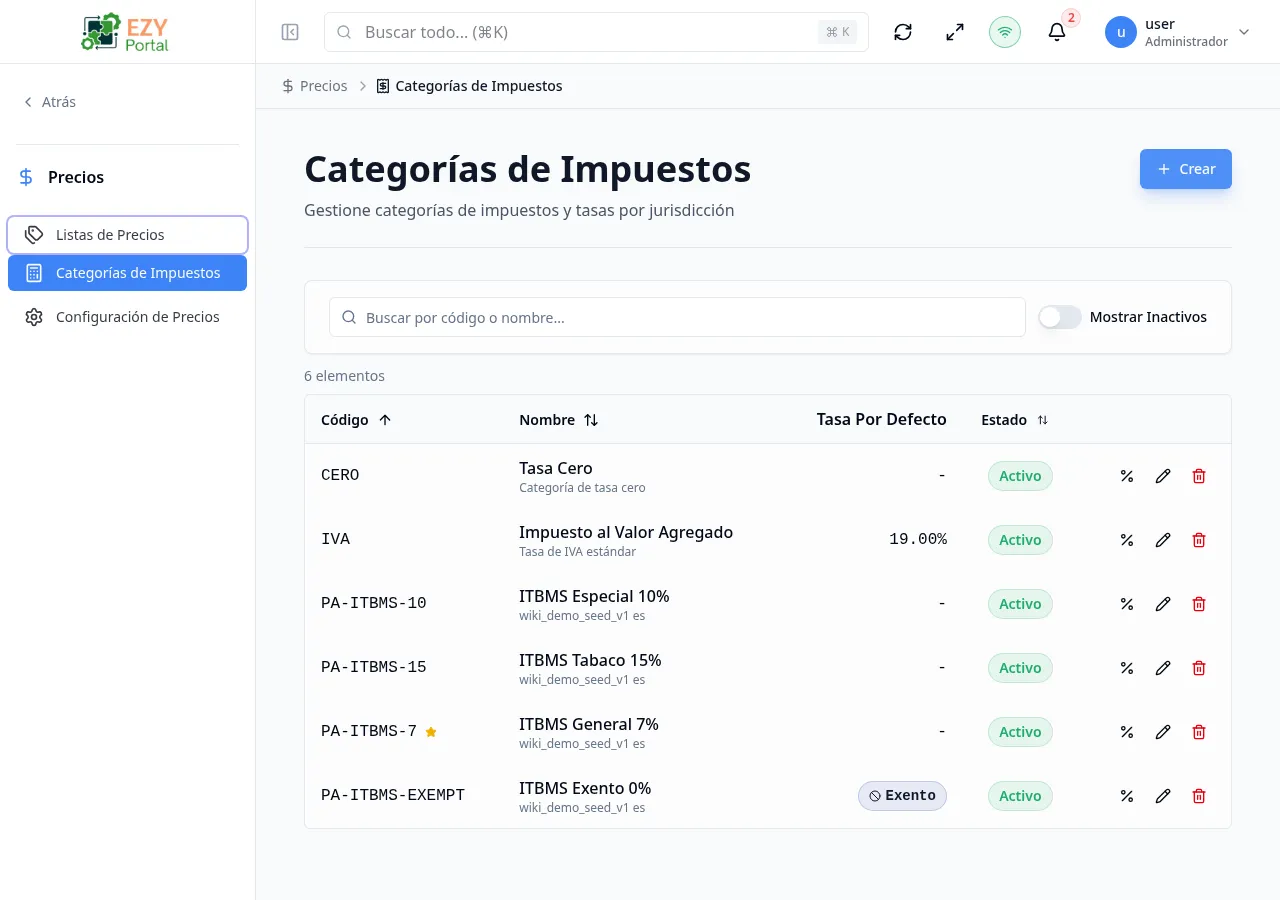The height and width of the screenshot is (900, 1280).
Task: Click the refresh icon in header
Action: click(903, 32)
